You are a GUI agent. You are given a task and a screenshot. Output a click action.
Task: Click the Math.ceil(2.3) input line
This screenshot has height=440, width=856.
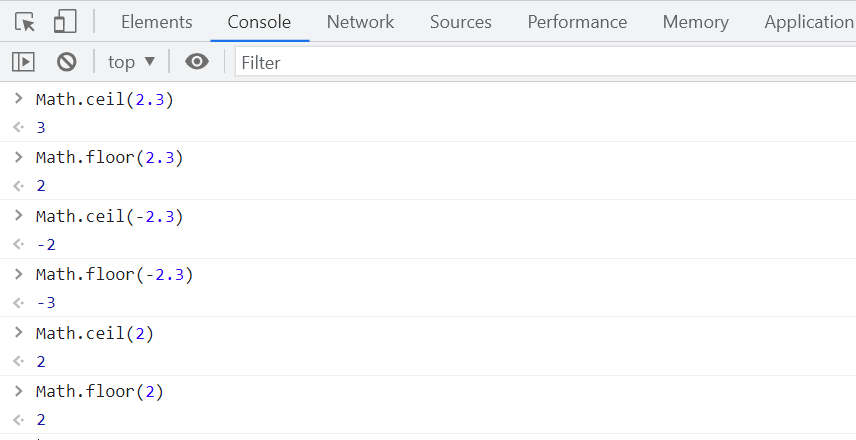point(105,99)
